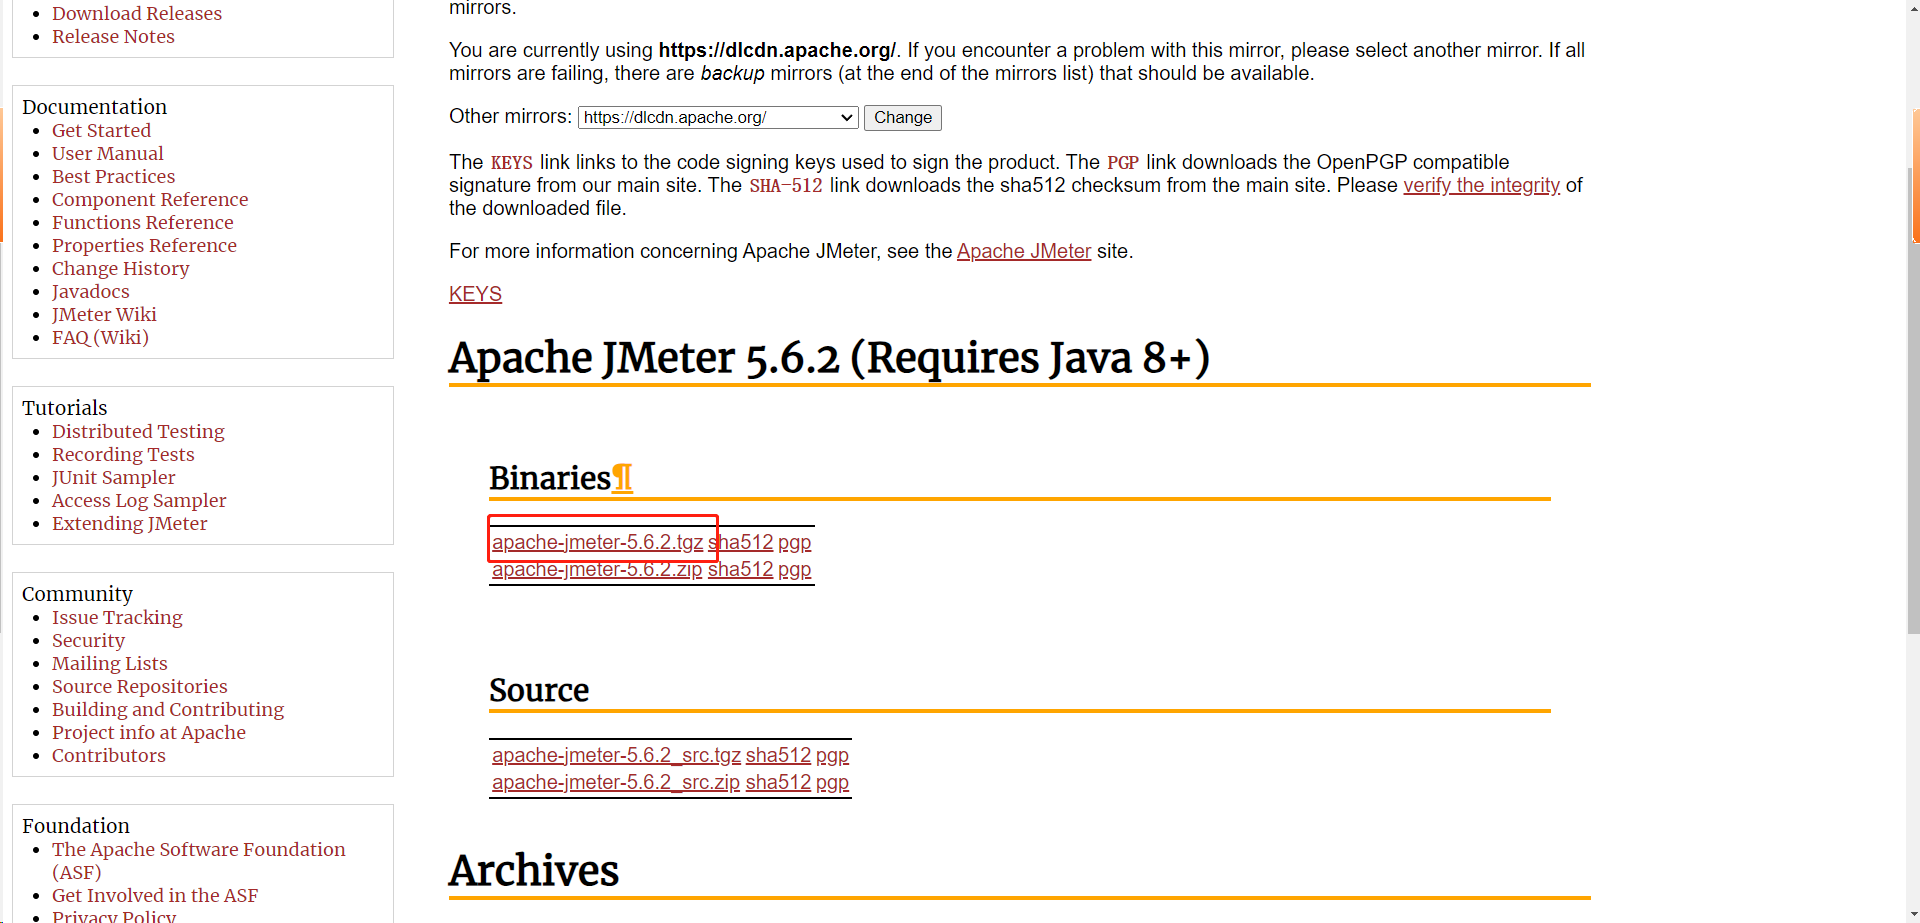This screenshot has height=923, width=1920.
Task: Click the Apache JMeter 5.6.2 heading
Action: 829,358
